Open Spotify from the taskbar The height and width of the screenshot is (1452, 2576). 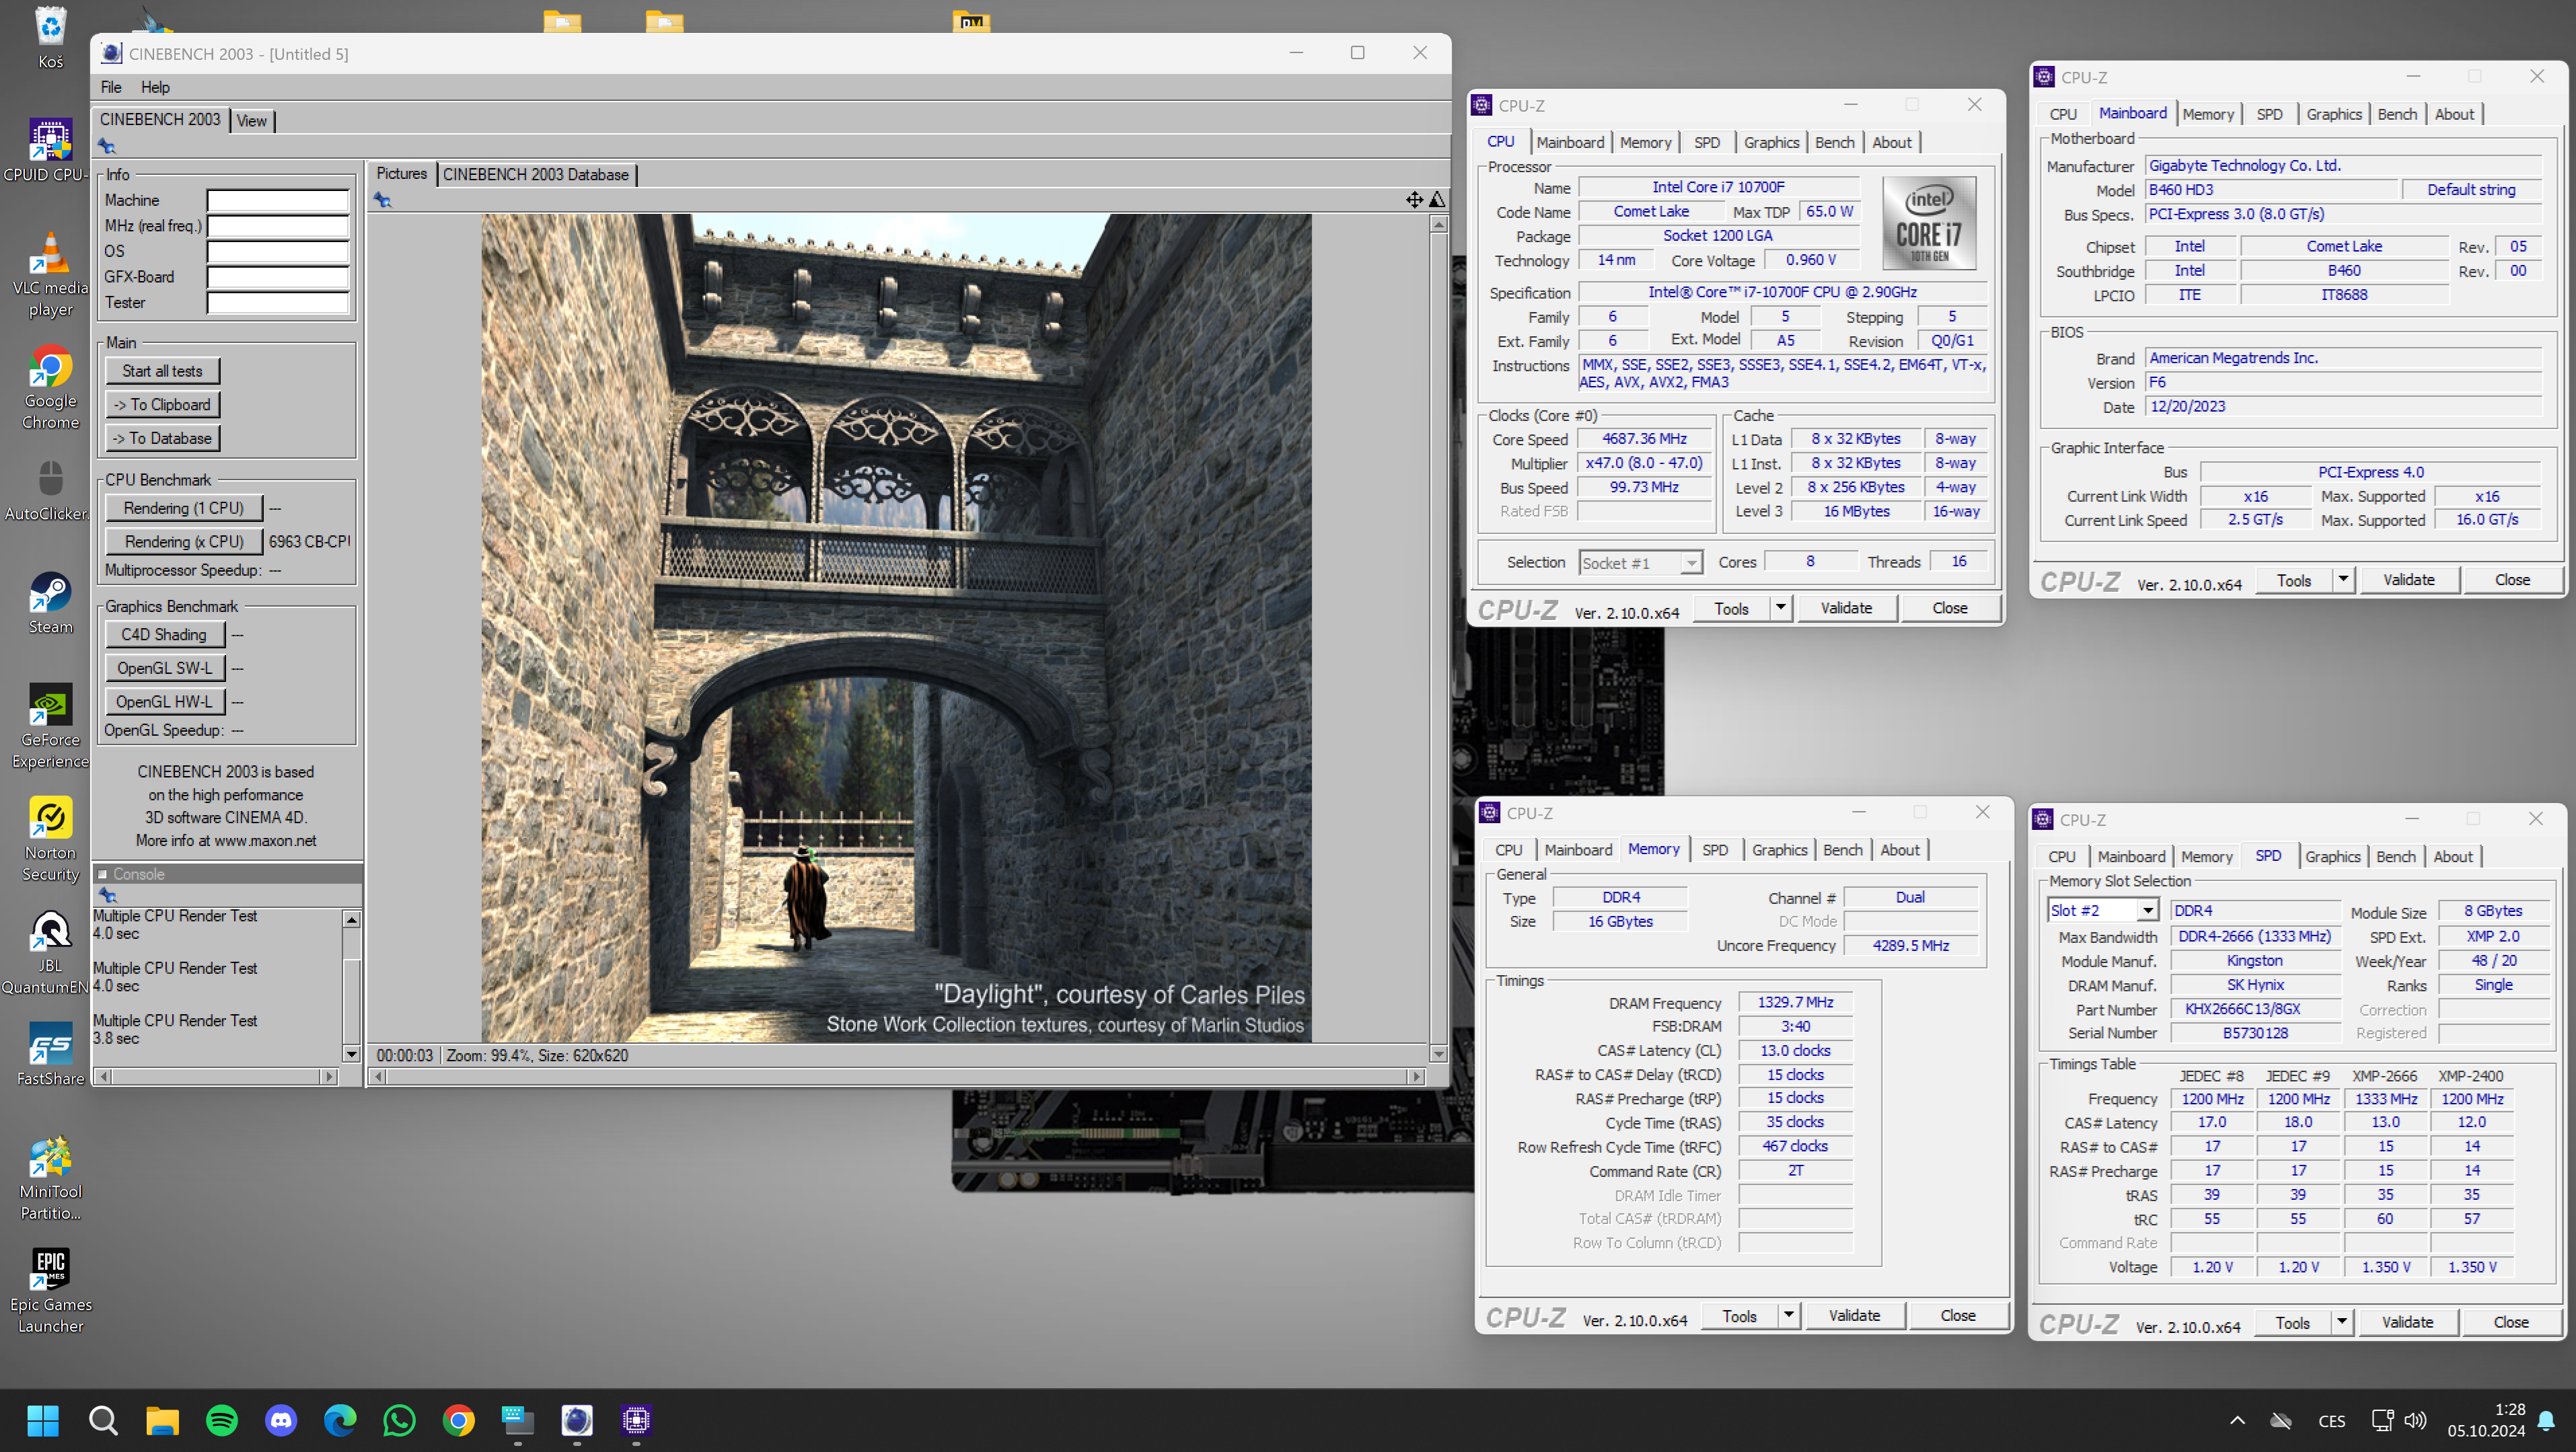[x=221, y=1420]
